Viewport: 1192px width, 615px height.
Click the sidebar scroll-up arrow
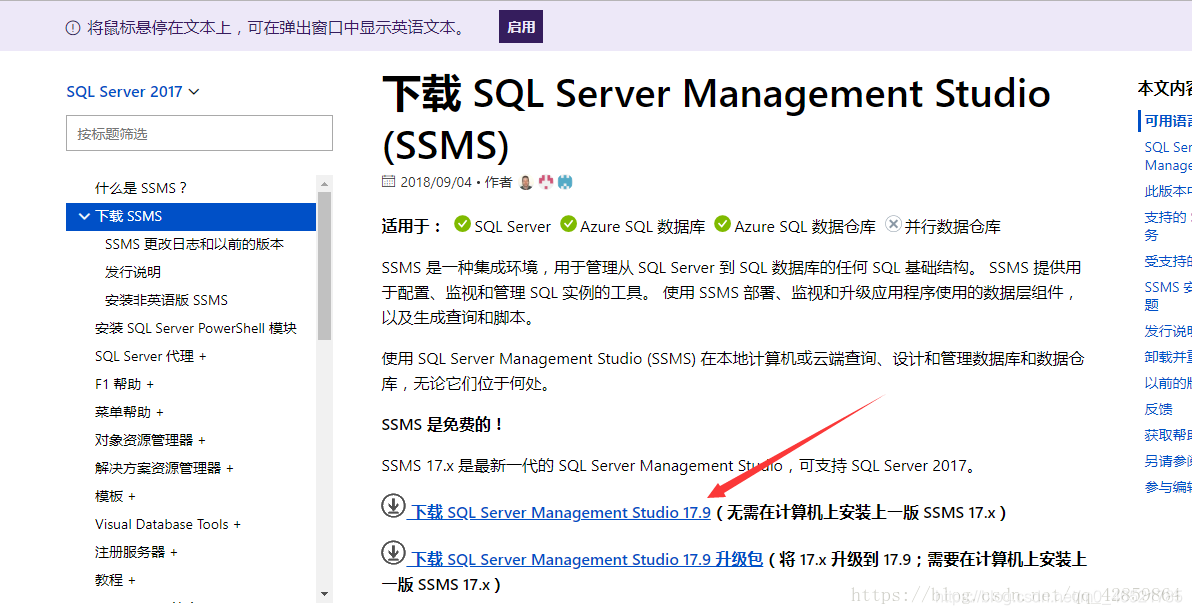[325, 184]
